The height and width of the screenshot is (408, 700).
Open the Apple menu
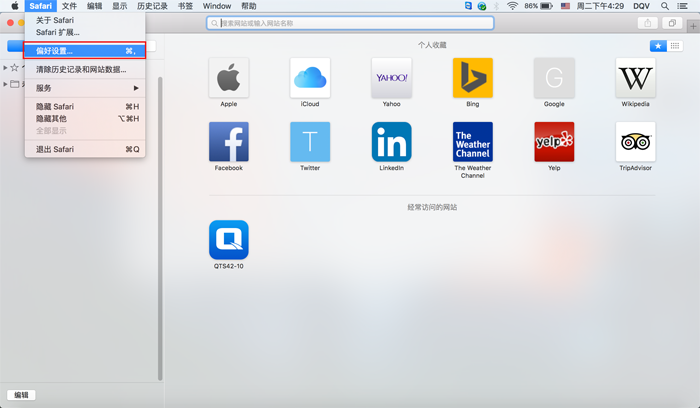(x=15, y=6)
